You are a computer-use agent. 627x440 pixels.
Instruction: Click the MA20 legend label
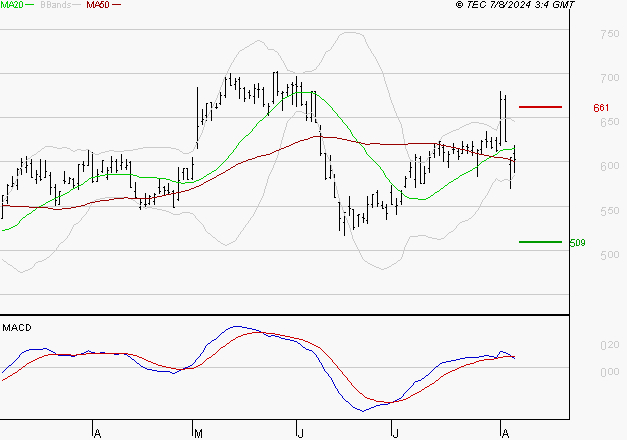[12, 5]
